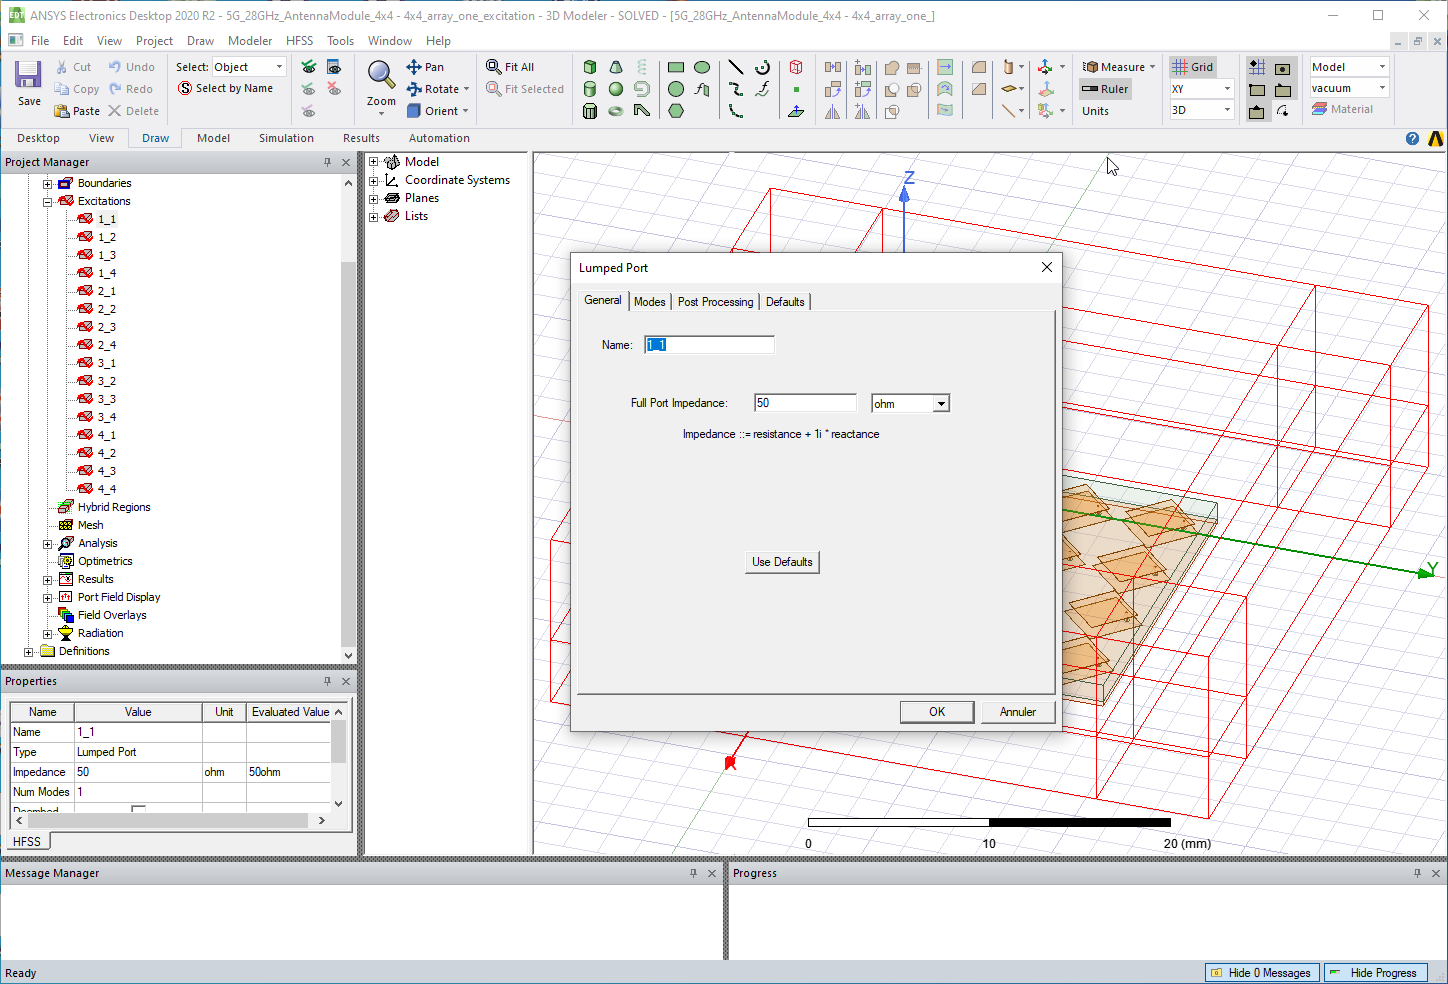Screen dimensions: 1448x984
Task: Click the Annuler button
Action: tap(1017, 712)
